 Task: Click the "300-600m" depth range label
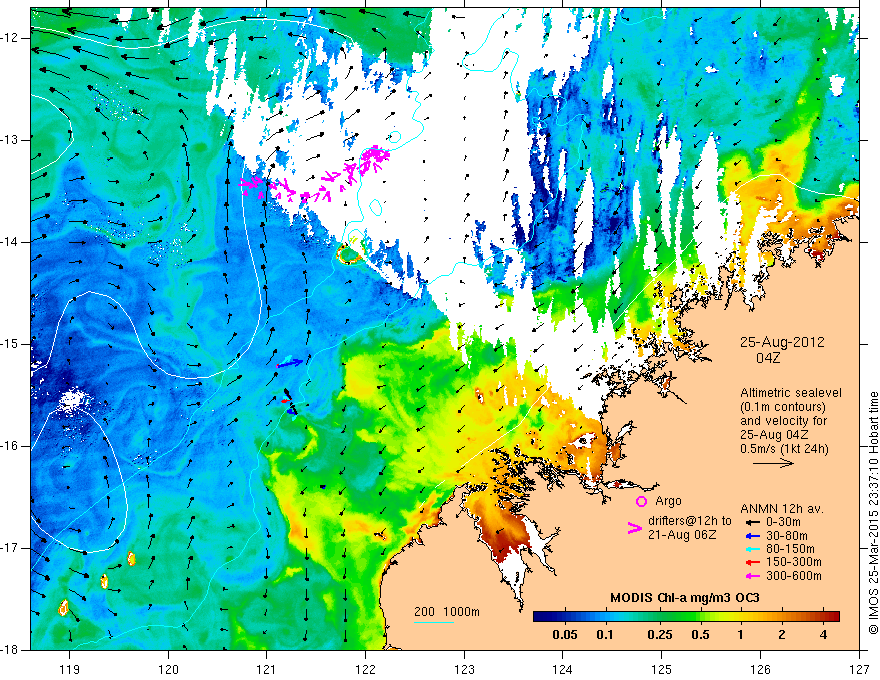pyautogui.click(x=794, y=576)
